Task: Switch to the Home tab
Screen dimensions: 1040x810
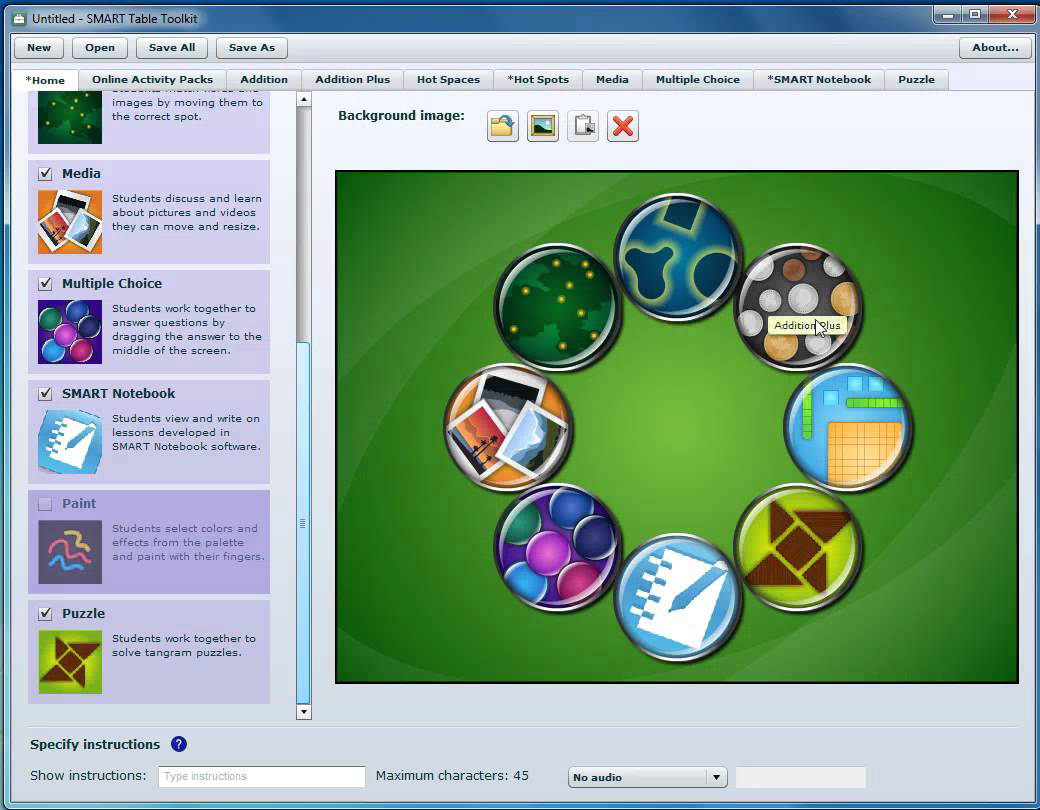Action: tap(45, 80)
